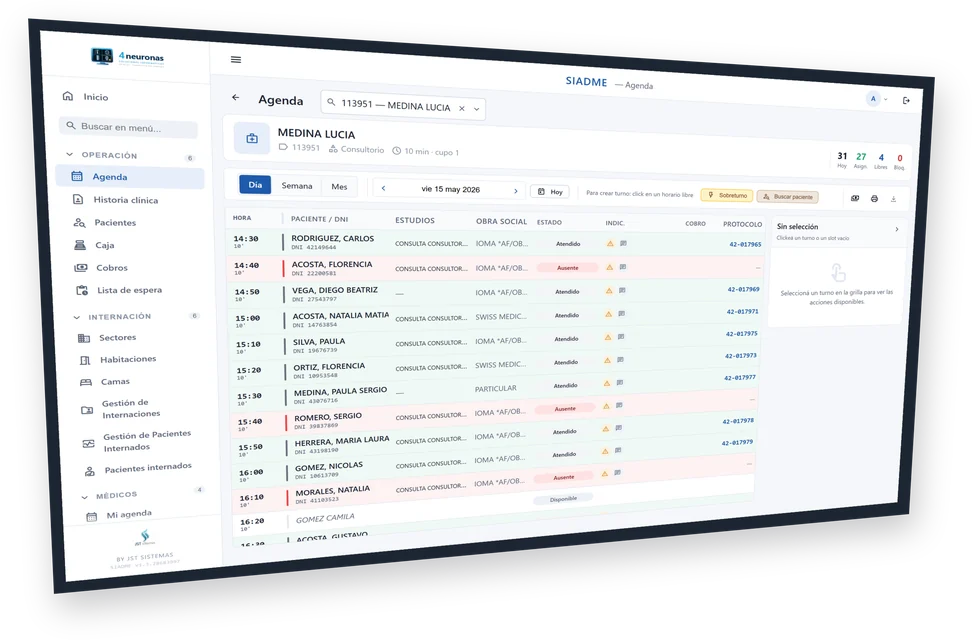
Task: Click Ausente status on ROMERO, SERGIO row
Action: point(565,409)
